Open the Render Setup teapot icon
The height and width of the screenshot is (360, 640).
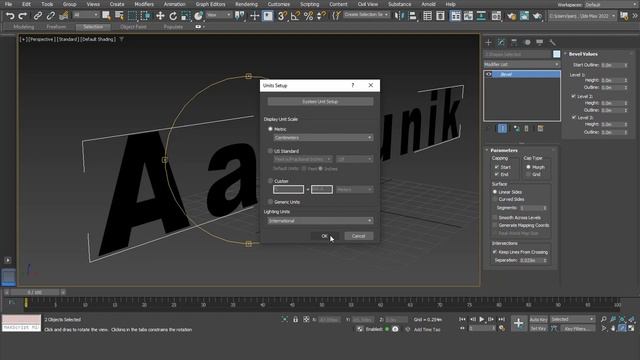511,16
